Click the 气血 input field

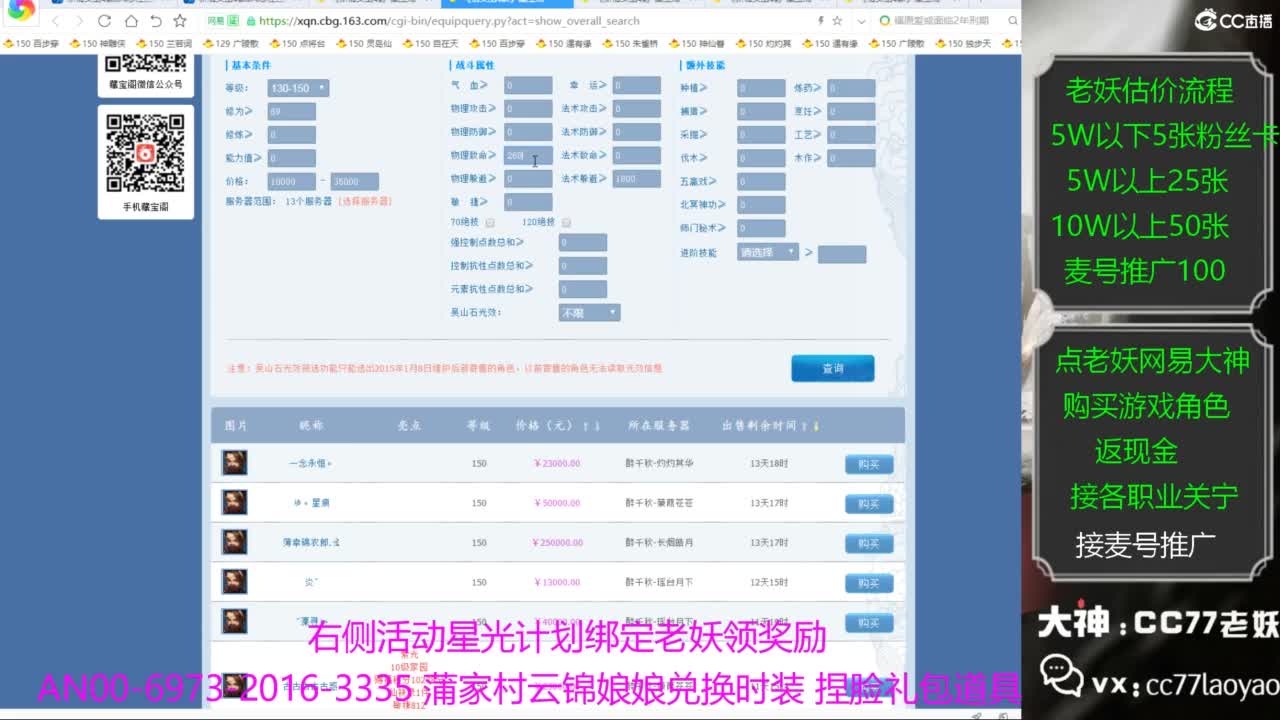pyautogui.click(x=528, y=85)
